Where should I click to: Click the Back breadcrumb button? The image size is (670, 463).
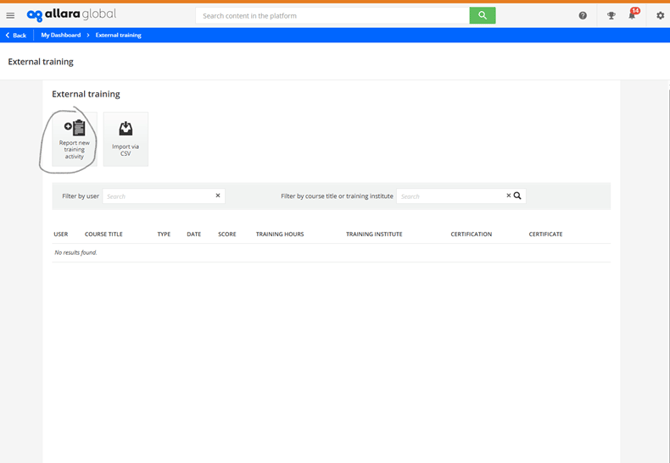[x=16, y=35]
